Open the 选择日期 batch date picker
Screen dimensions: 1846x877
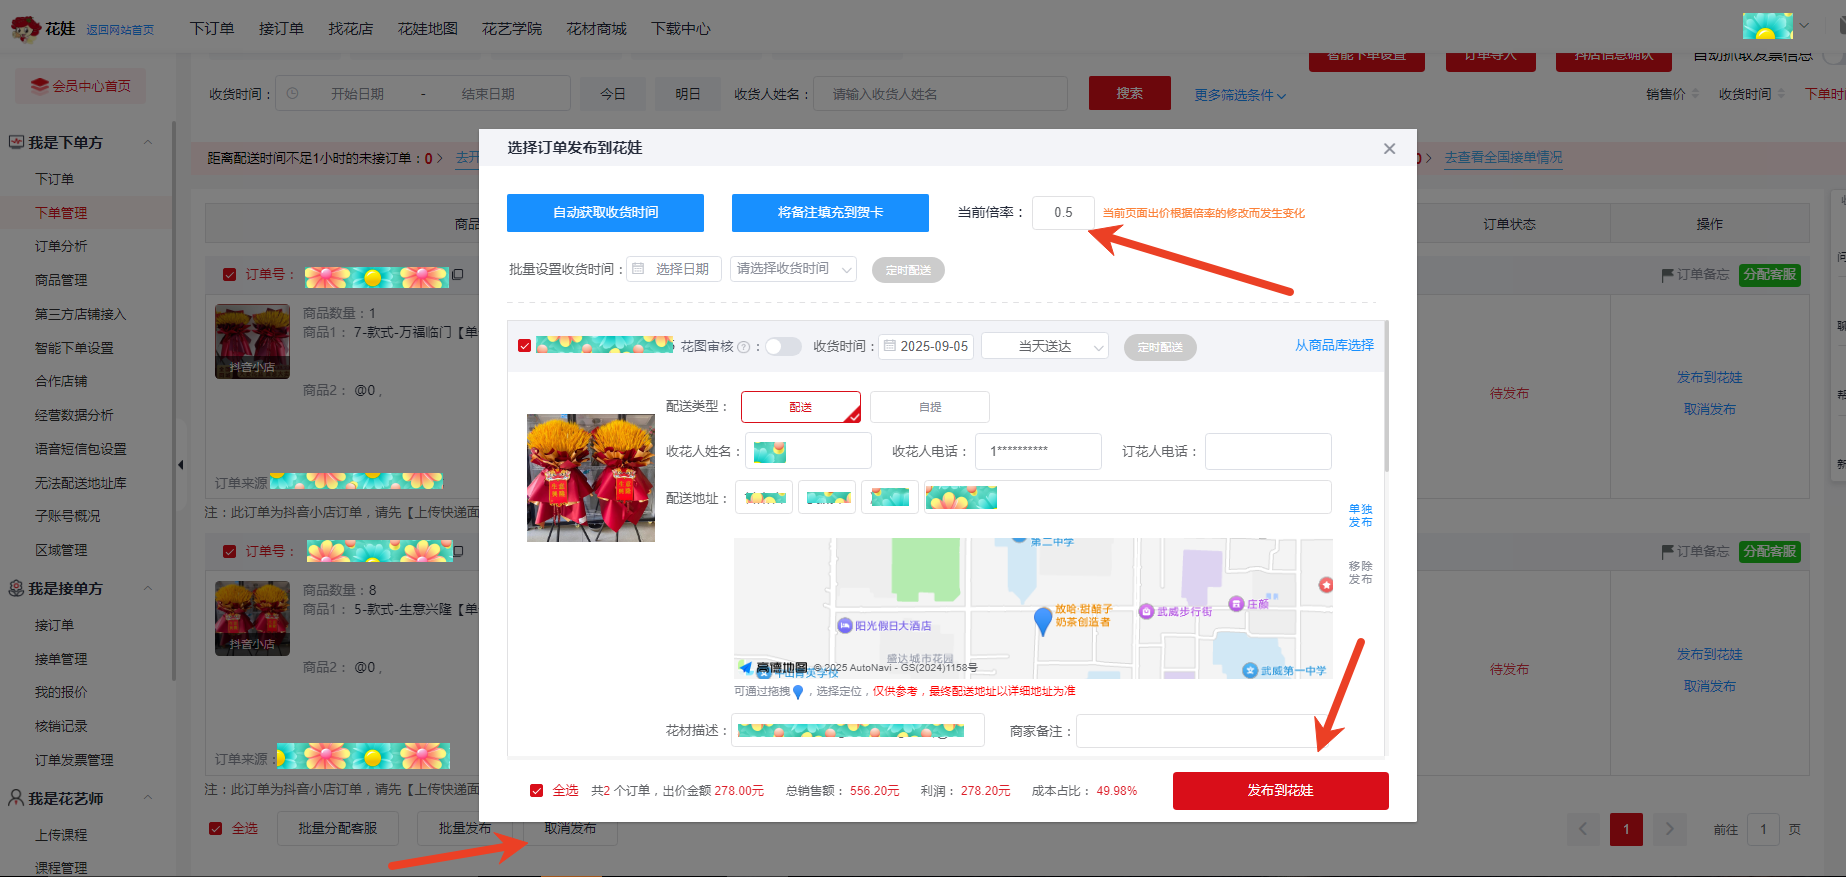point(674,269)
